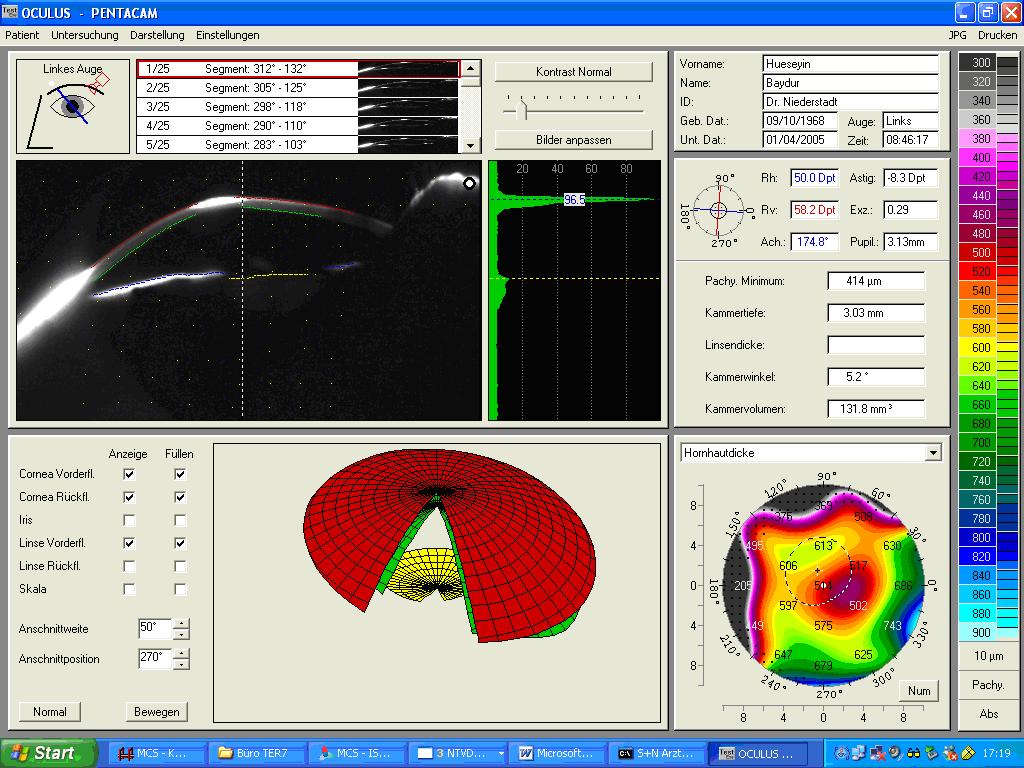Click the polar axis compass icon
The image size is (1024, 768).
(x=718, y=210)
